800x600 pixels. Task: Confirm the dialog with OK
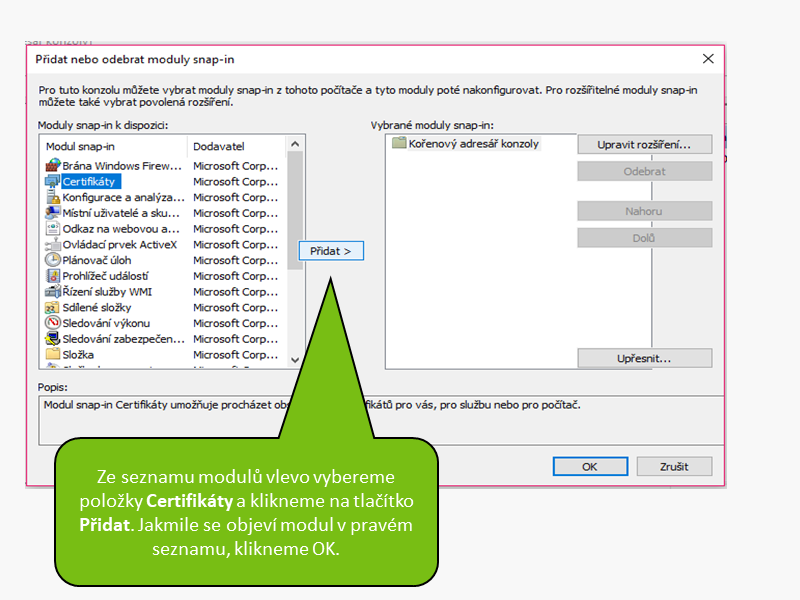(x=589, y=466)
